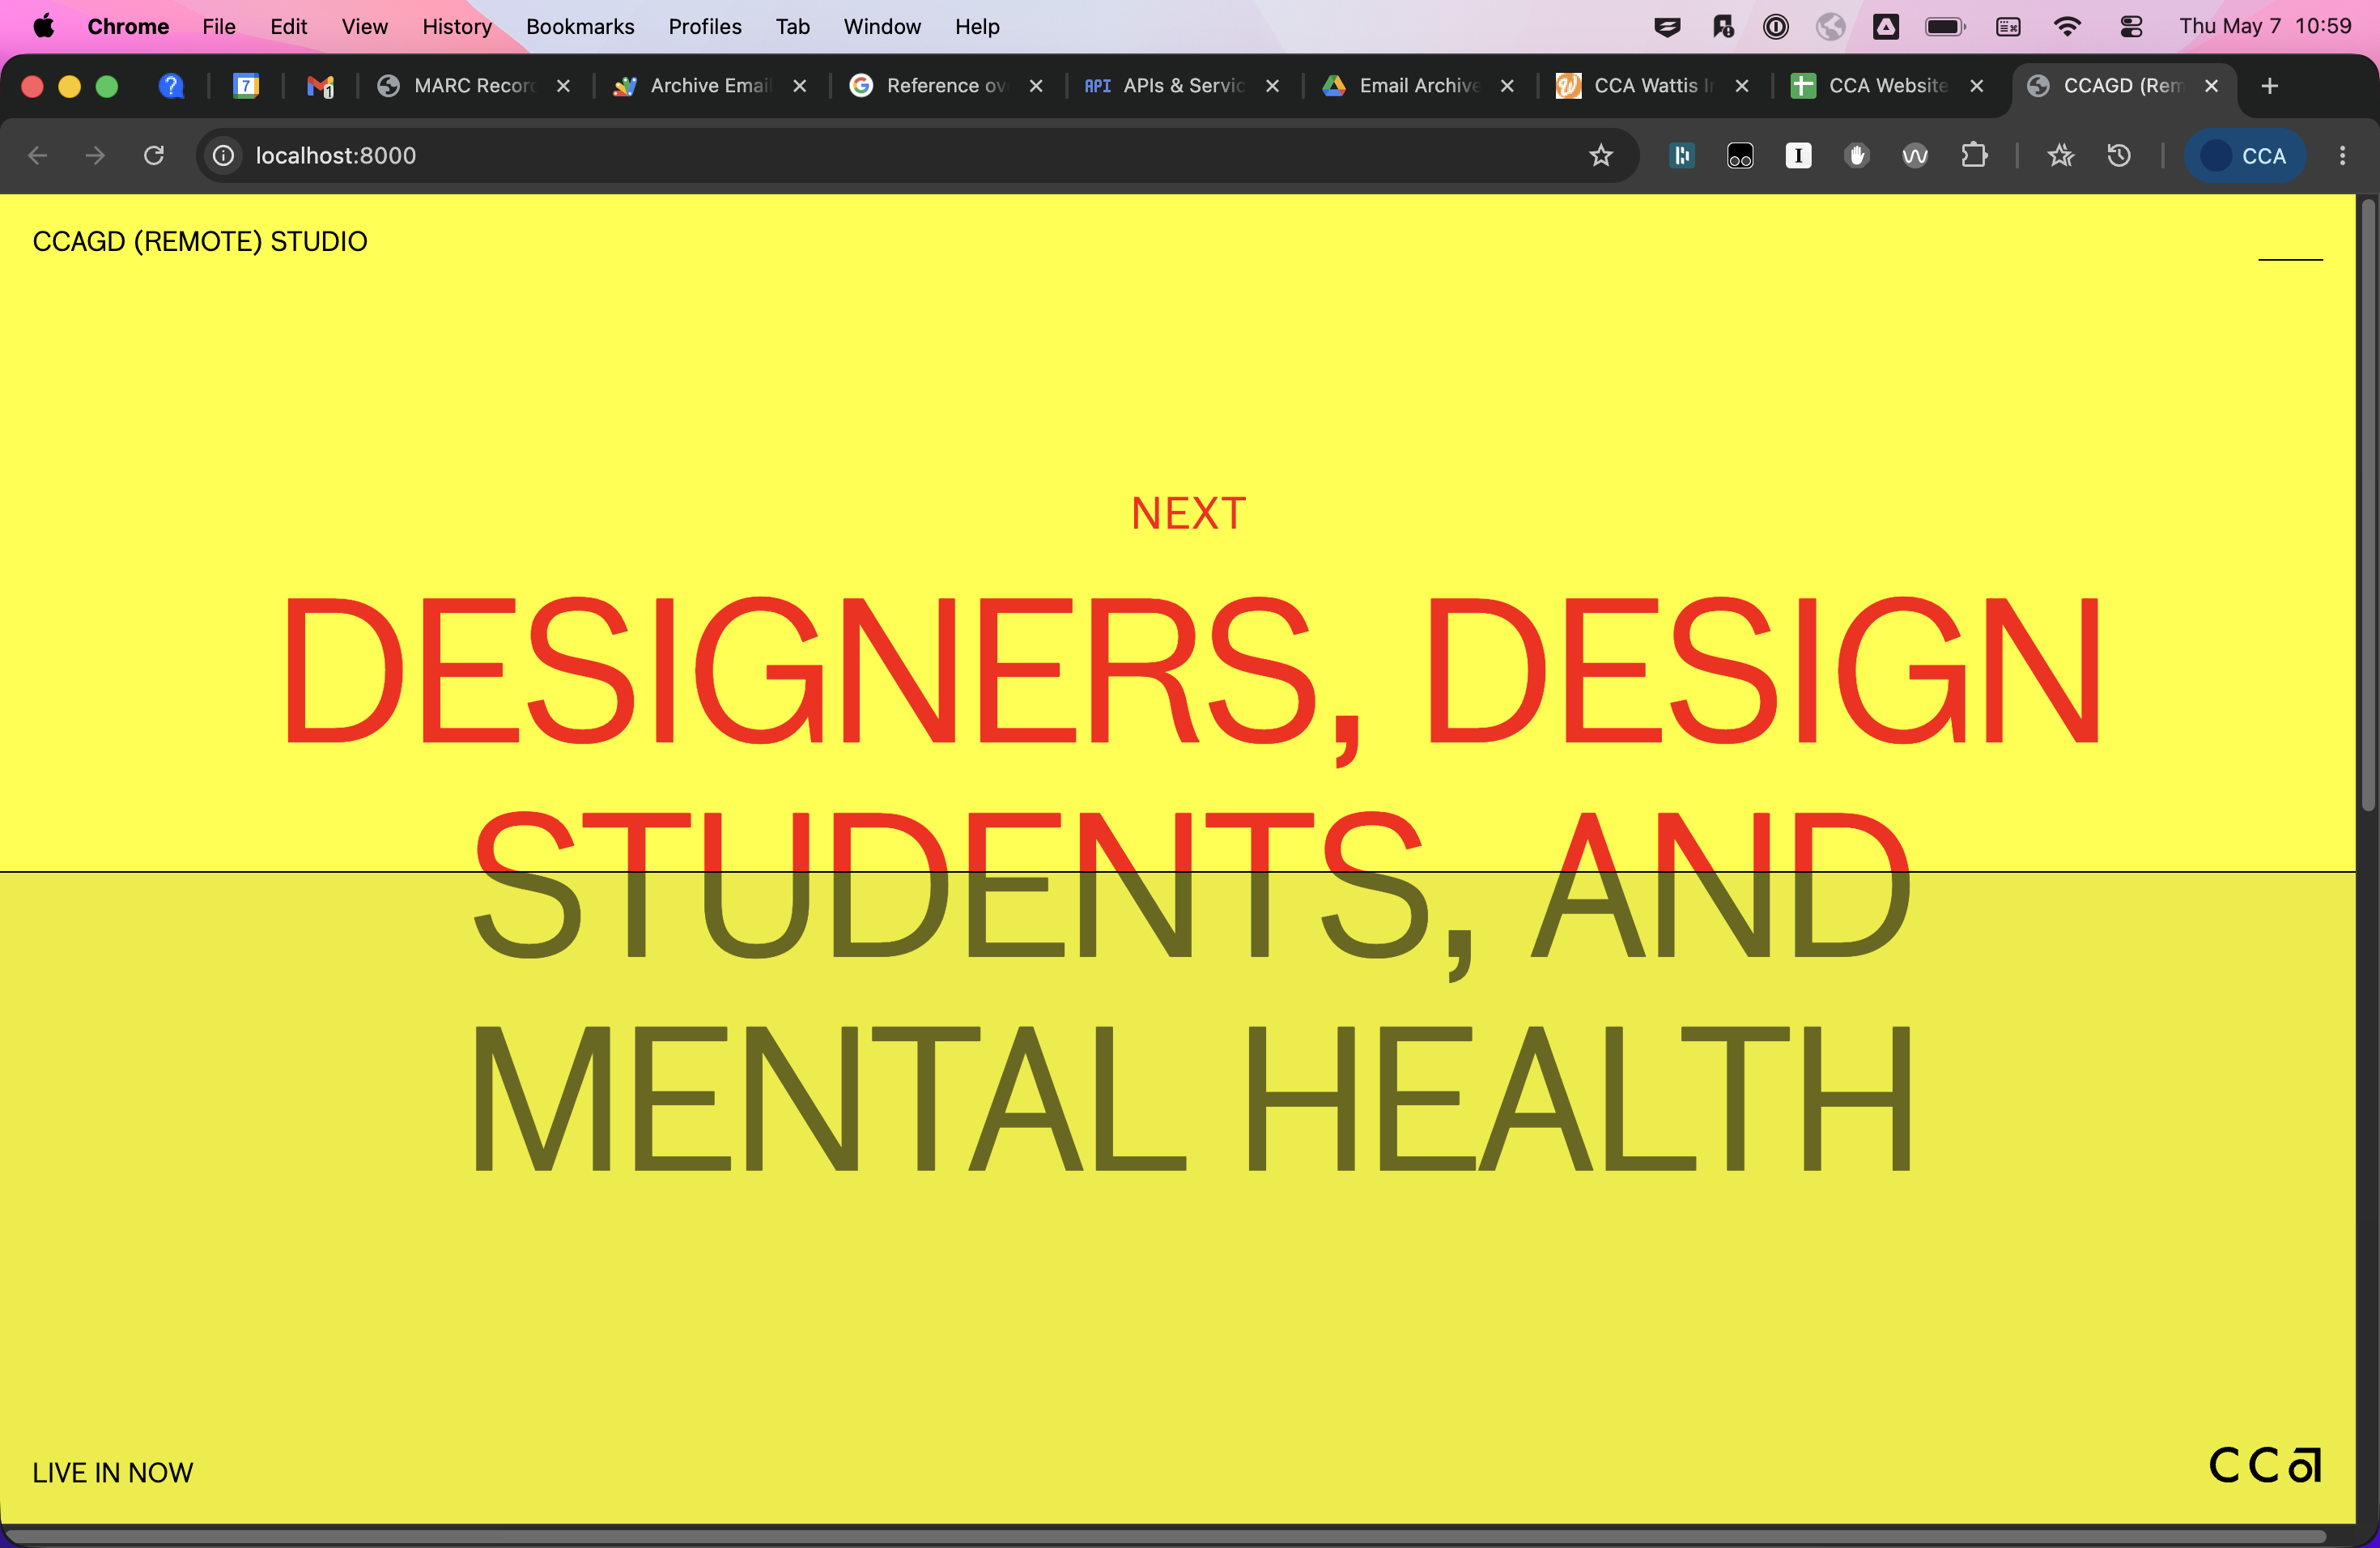Close the MARC Record tab
The image size is (2380, 1548).
coord(564,86)
